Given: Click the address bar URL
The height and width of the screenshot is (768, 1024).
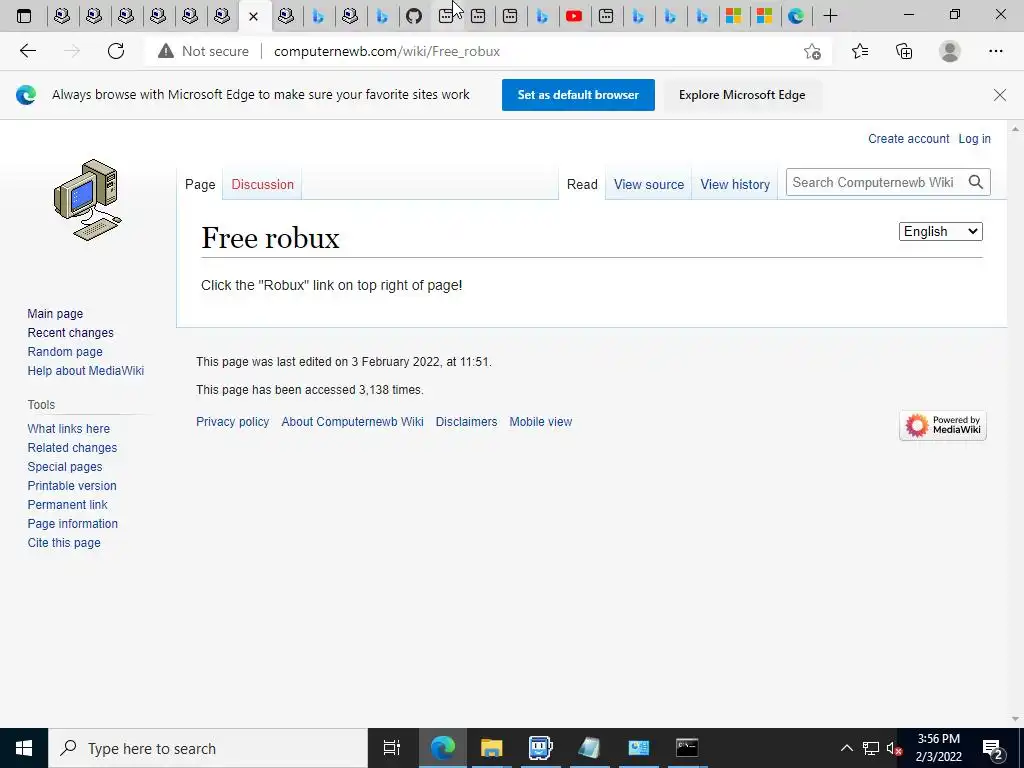Looking at the screenshot, I should tap(387, 51).
